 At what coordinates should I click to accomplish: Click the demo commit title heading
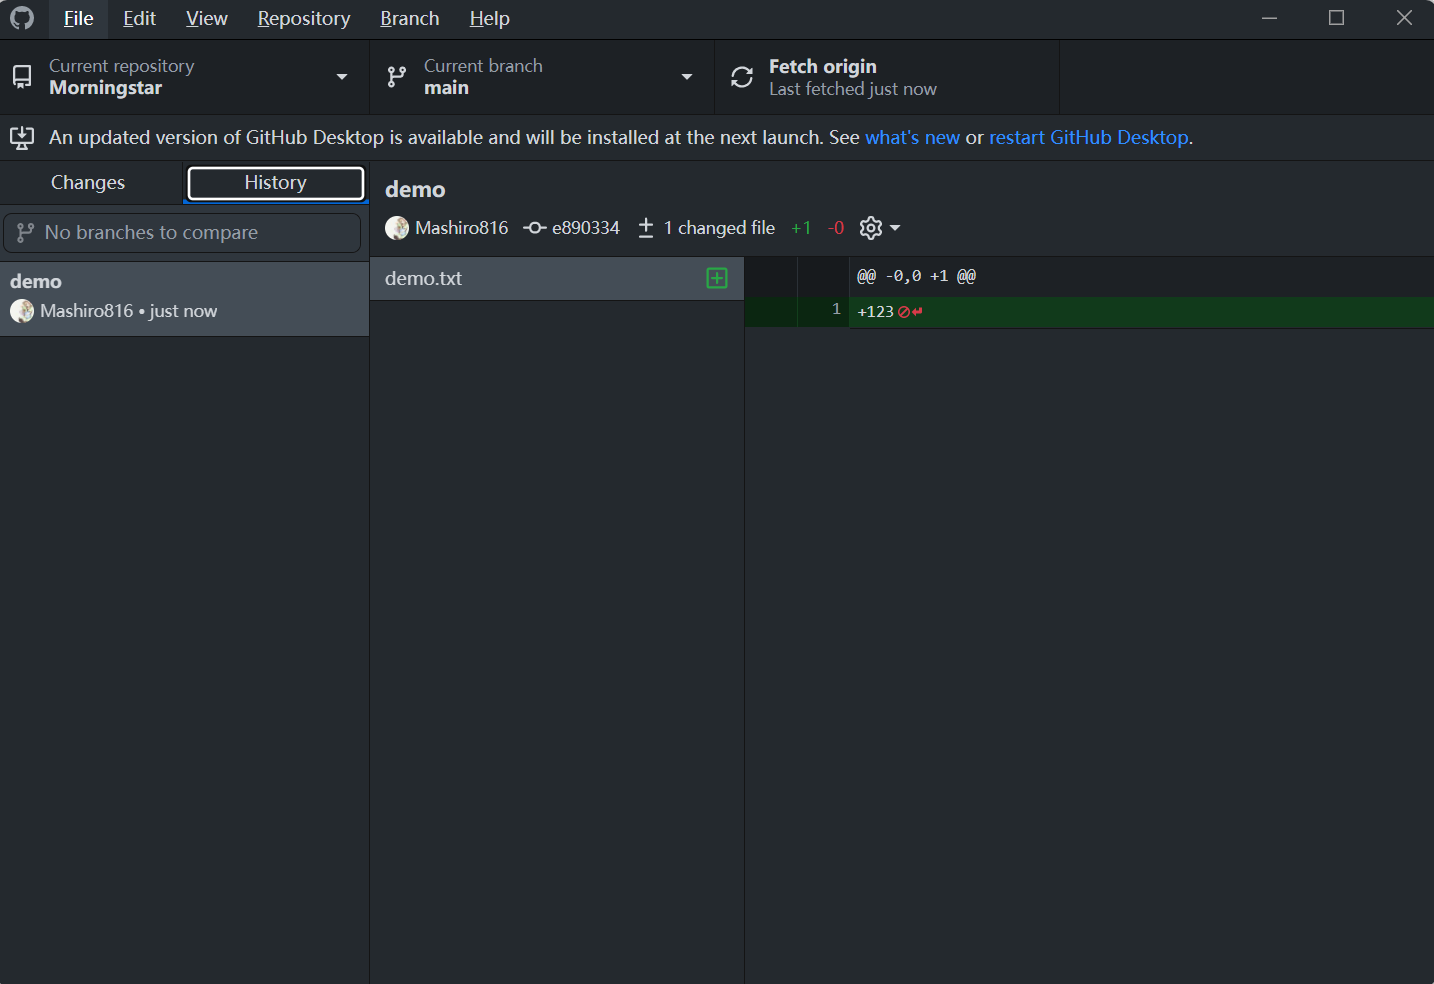pyautogui.click(x=415, y=189)
